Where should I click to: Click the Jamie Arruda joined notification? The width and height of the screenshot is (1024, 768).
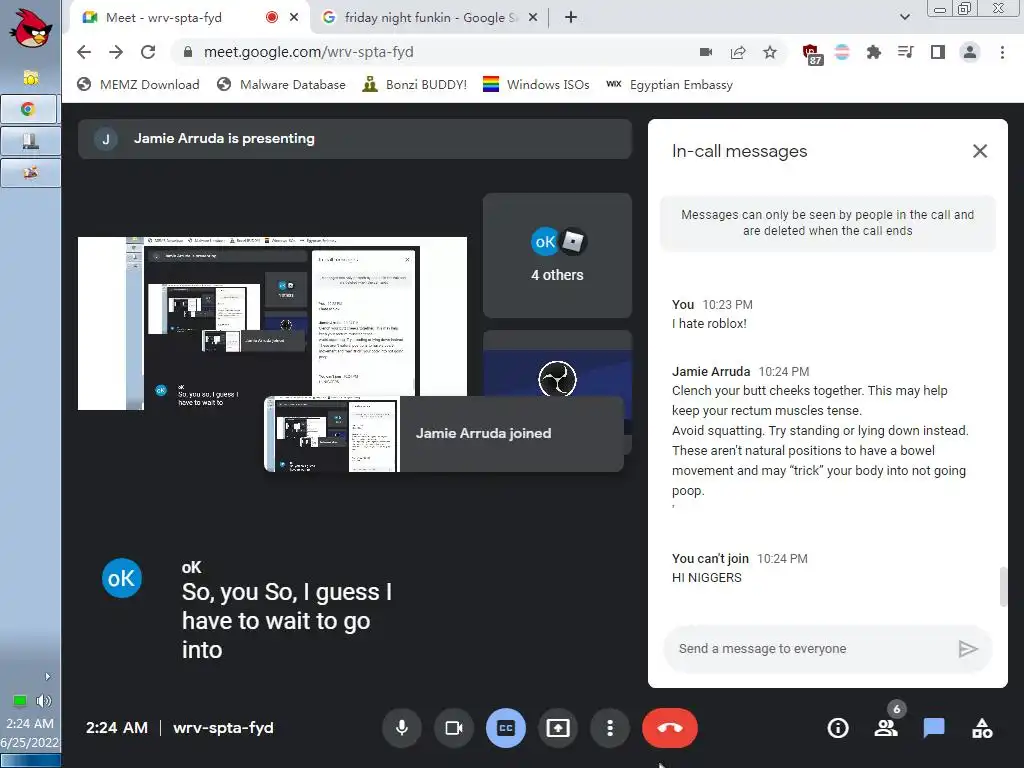click(x=444, y=434)
